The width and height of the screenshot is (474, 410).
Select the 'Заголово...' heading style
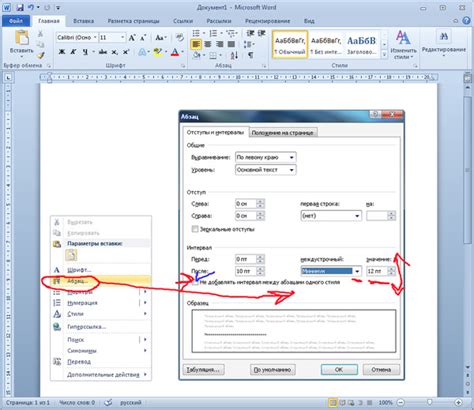pos(362,44)
